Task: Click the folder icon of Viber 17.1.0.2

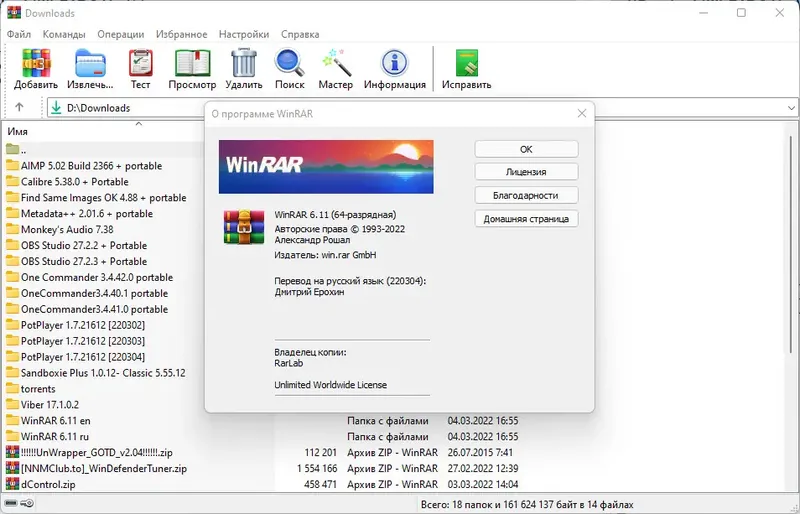Action: point(12,404)
